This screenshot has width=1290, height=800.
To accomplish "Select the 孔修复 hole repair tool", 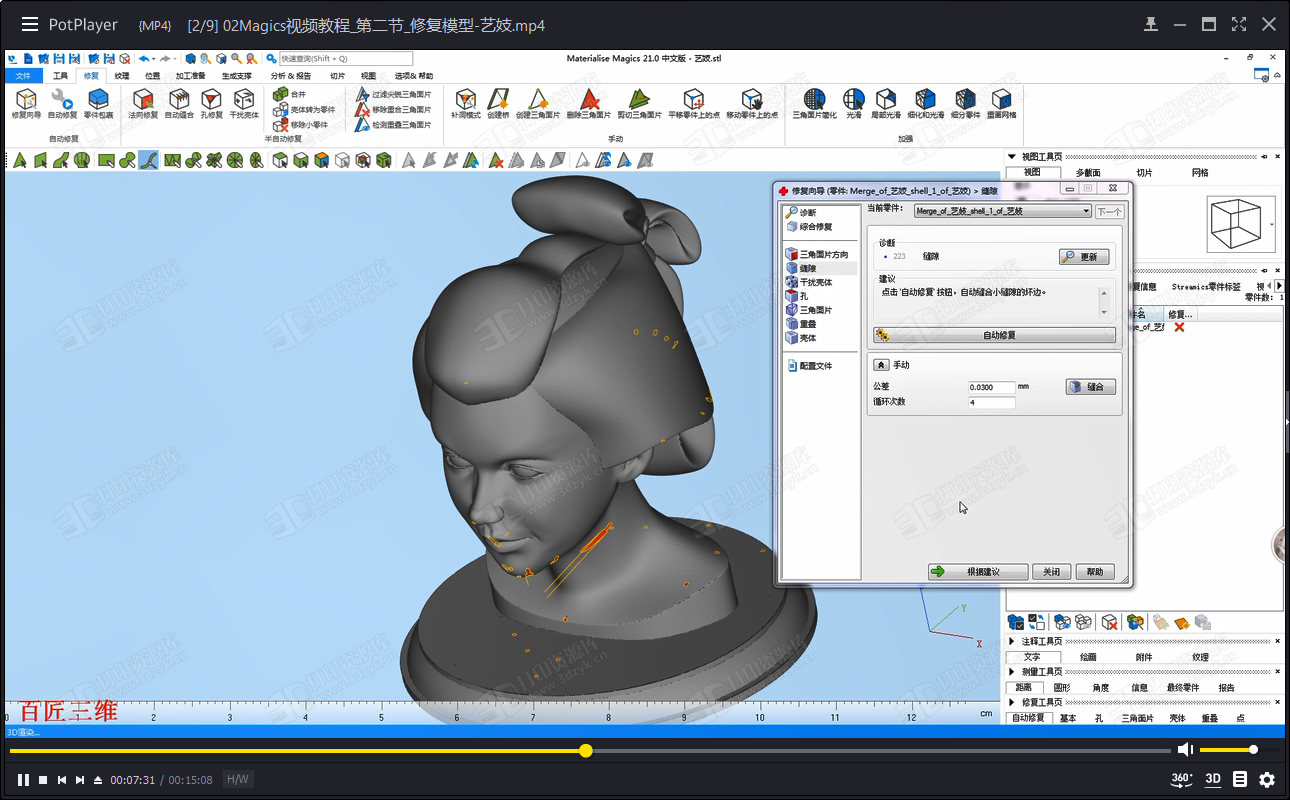I will 211,104.
